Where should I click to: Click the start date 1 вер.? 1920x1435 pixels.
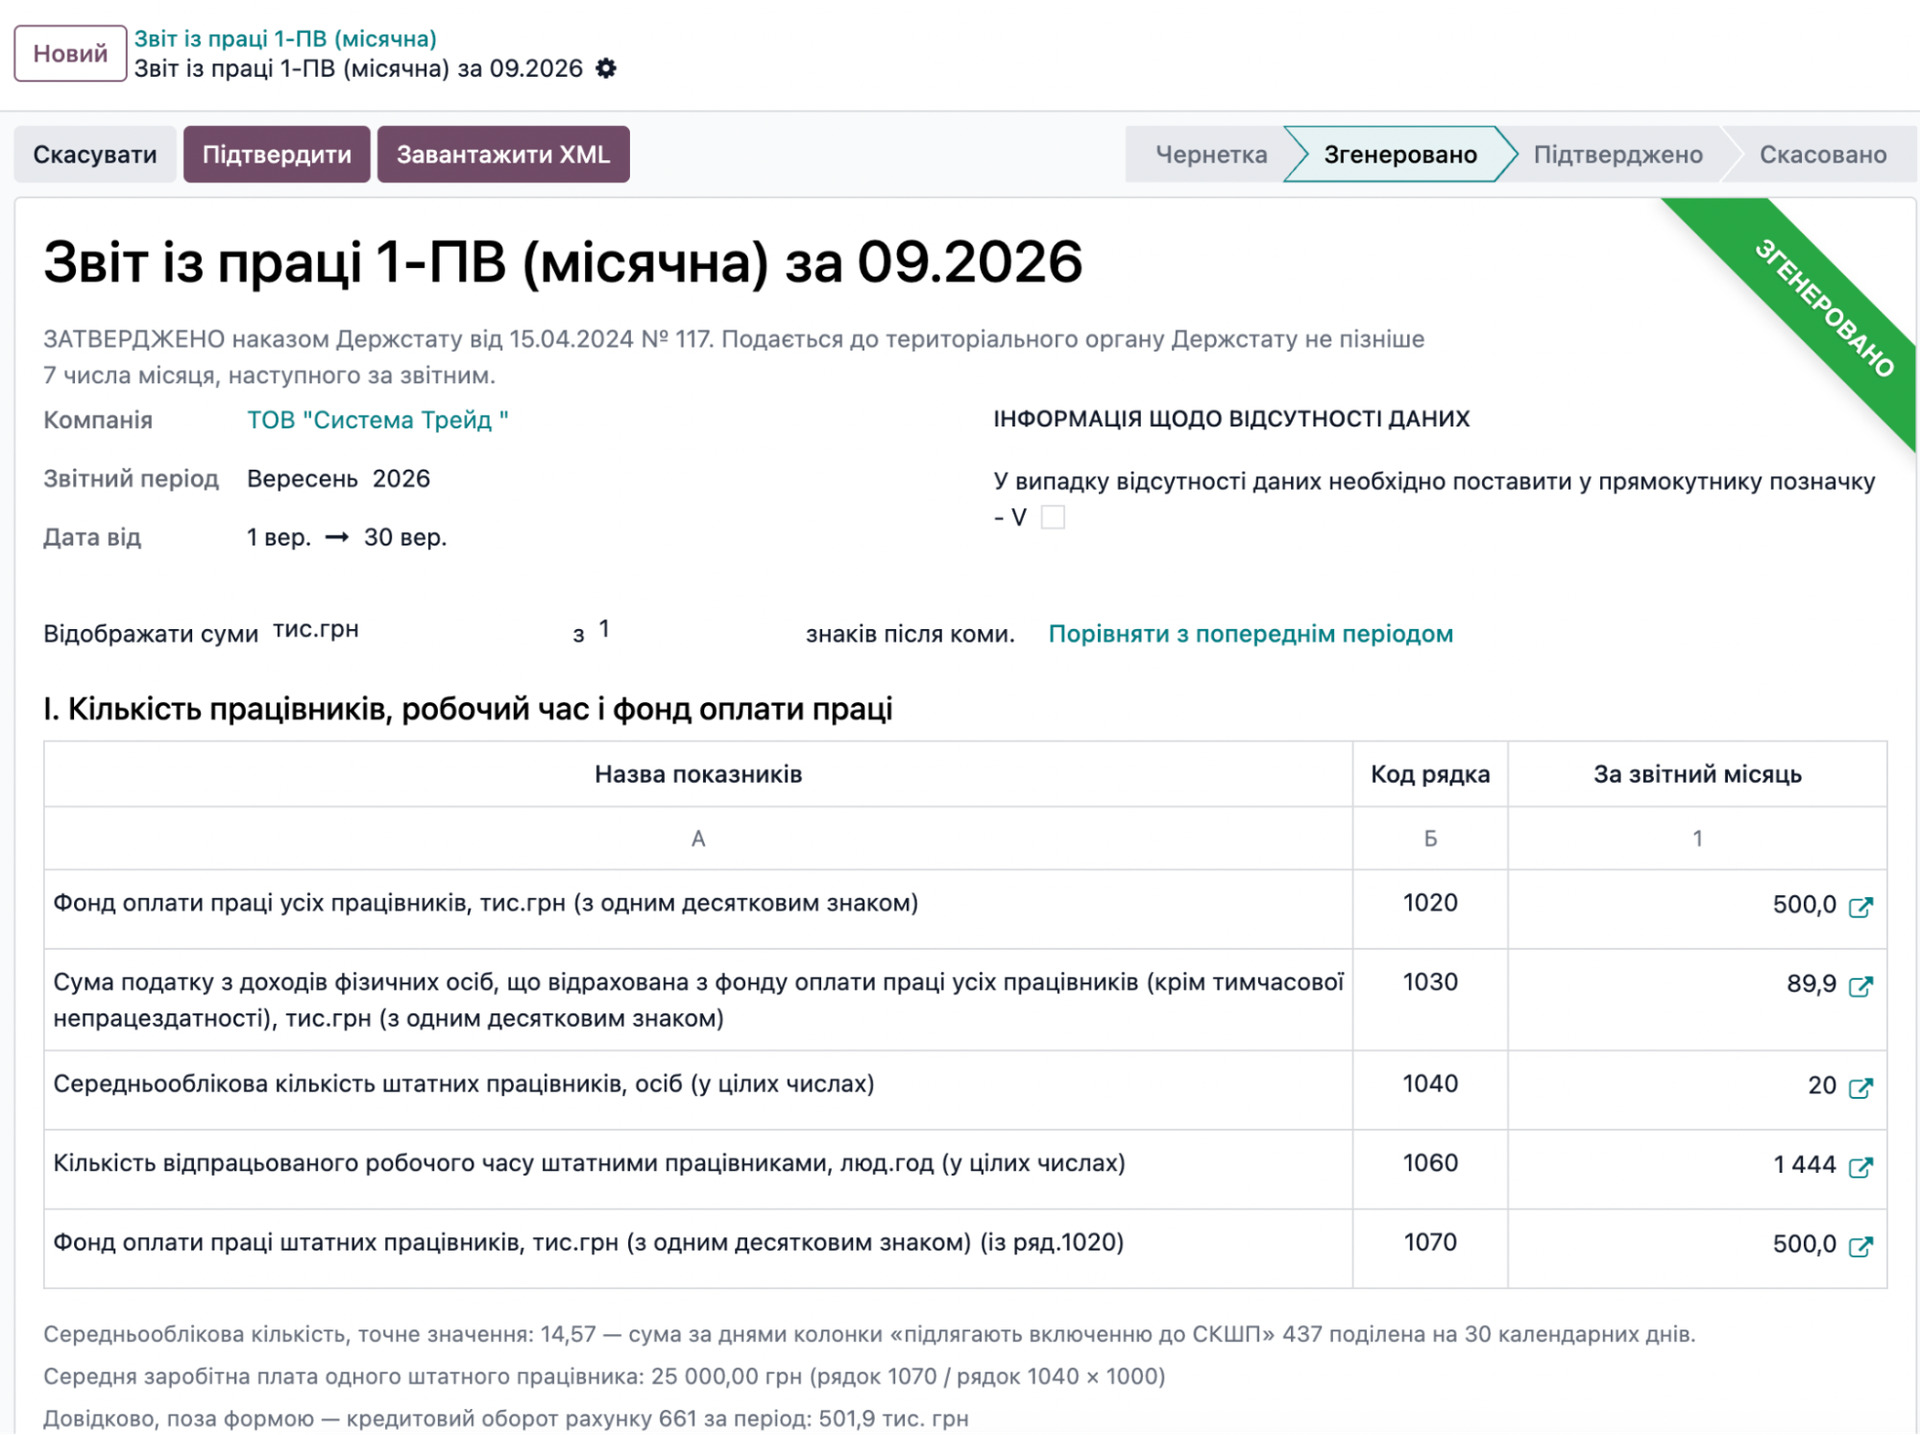tap(279, 537)
